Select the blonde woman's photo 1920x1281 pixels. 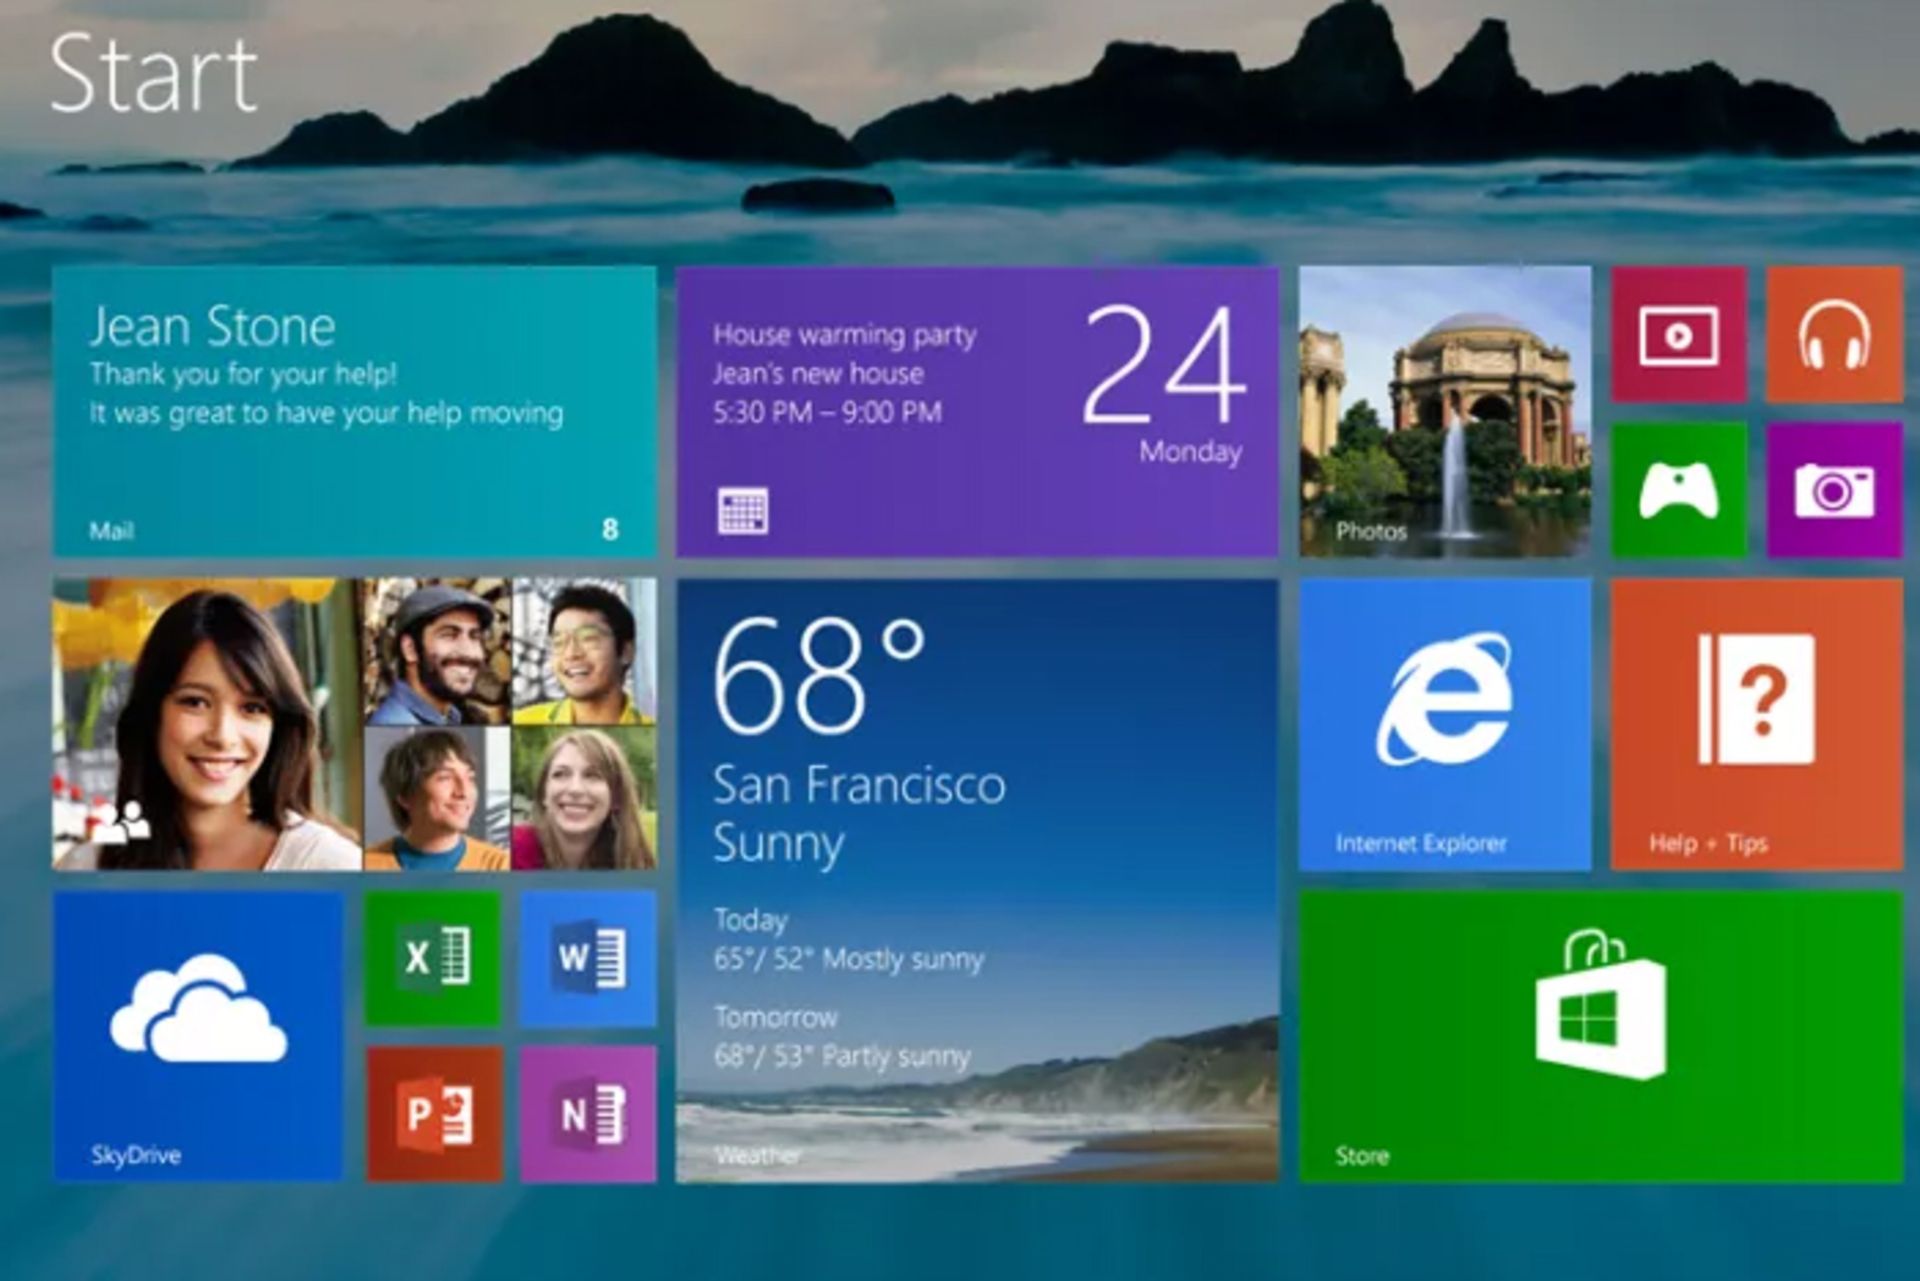click(x=585, y=799)
